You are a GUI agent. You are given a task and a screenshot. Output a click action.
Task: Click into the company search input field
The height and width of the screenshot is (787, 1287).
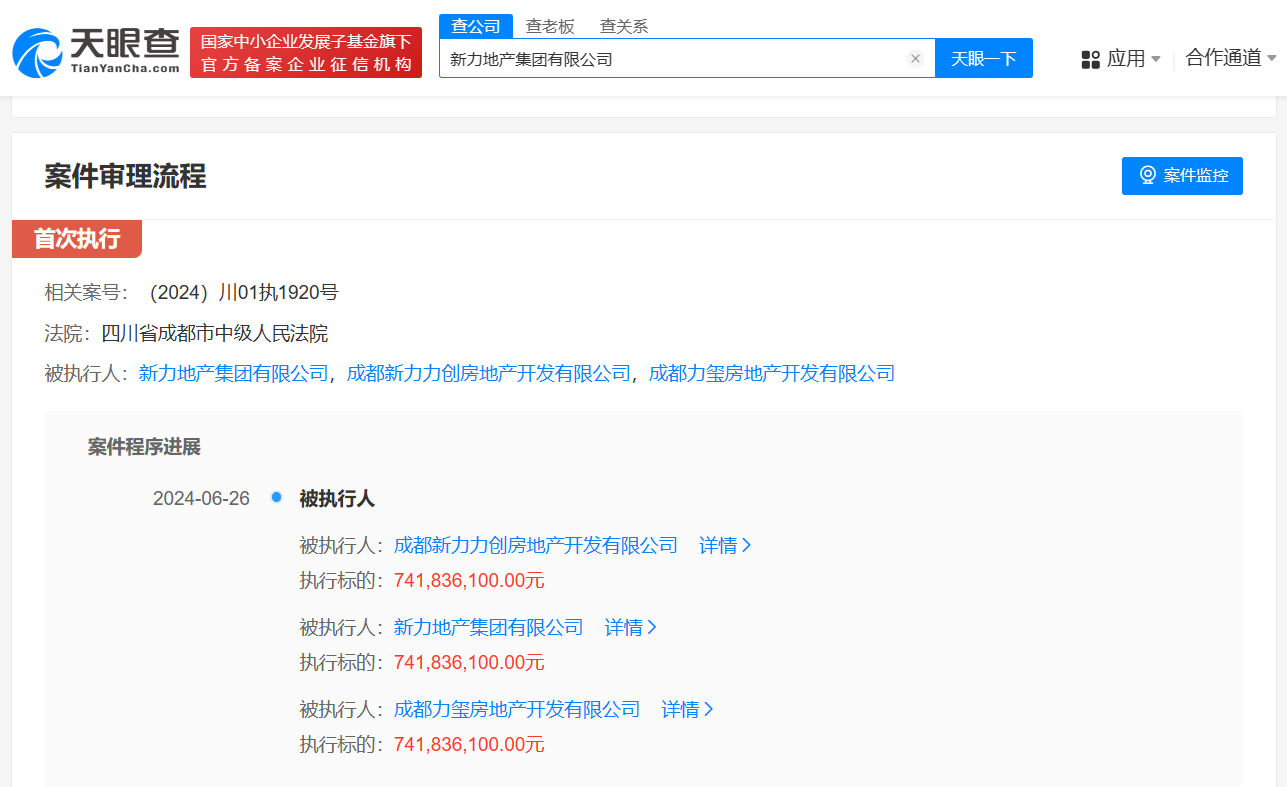pyautogui.click(x=670, y=59)
